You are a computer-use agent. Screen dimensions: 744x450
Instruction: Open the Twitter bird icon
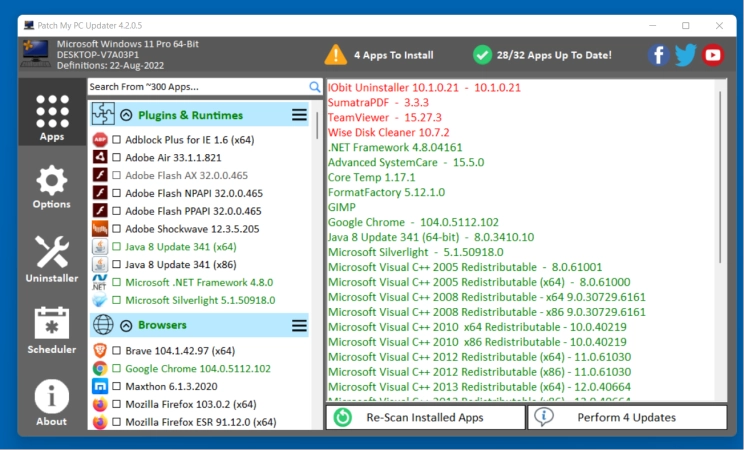pyautogui.click(x=686, y=55)
